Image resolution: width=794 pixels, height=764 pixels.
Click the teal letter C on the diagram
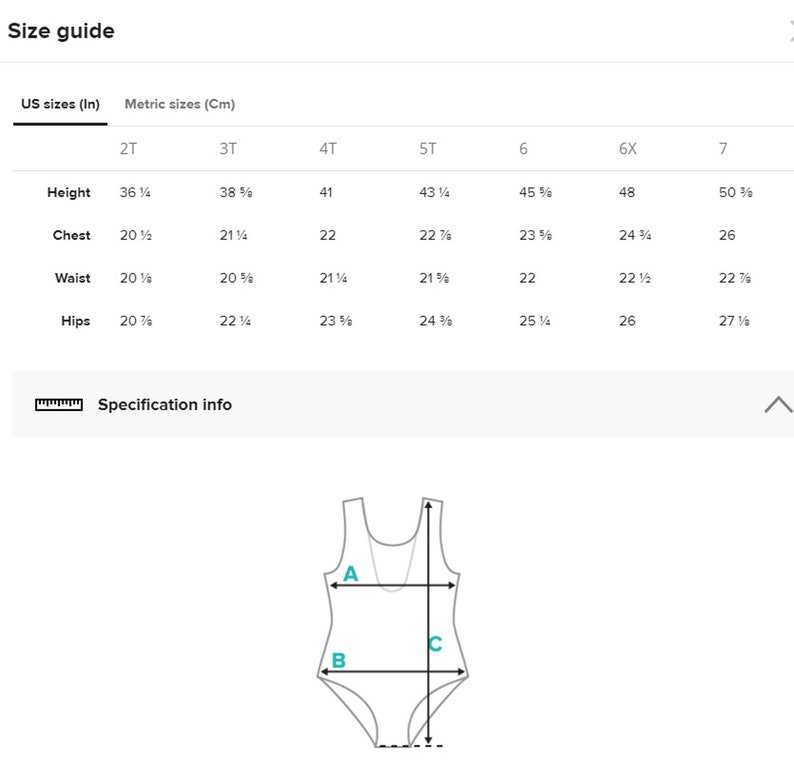point(435,644)
